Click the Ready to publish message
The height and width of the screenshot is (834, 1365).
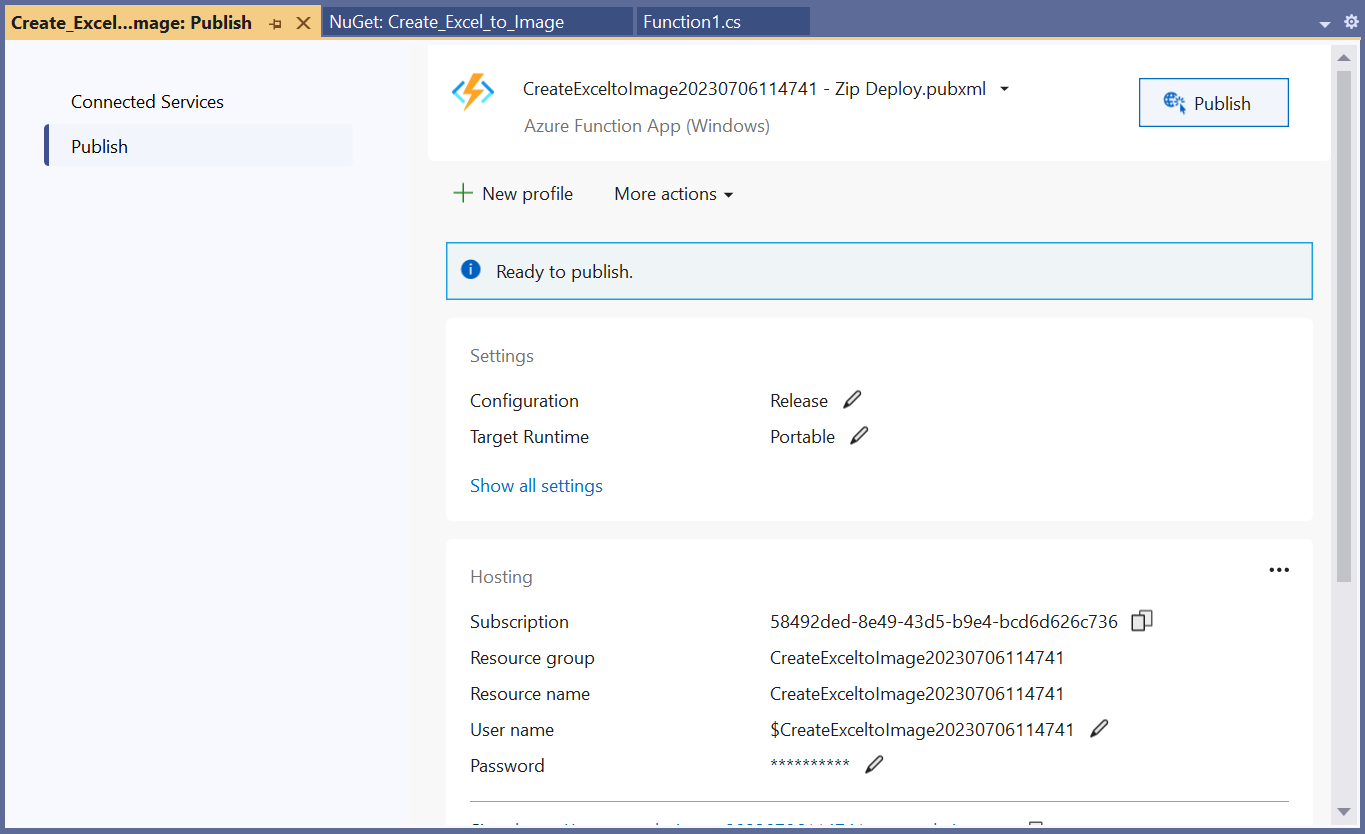(x=564, y=271)
